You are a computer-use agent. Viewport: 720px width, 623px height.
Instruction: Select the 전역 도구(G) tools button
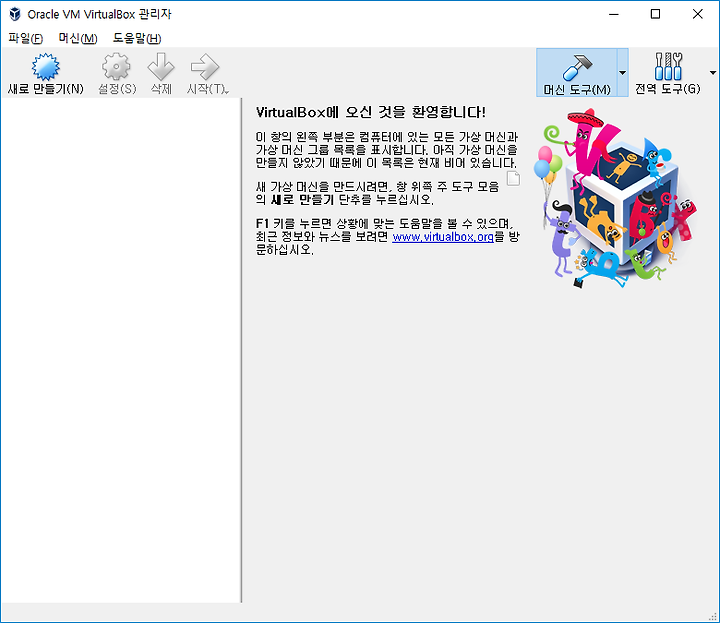[x=668, y=73]
